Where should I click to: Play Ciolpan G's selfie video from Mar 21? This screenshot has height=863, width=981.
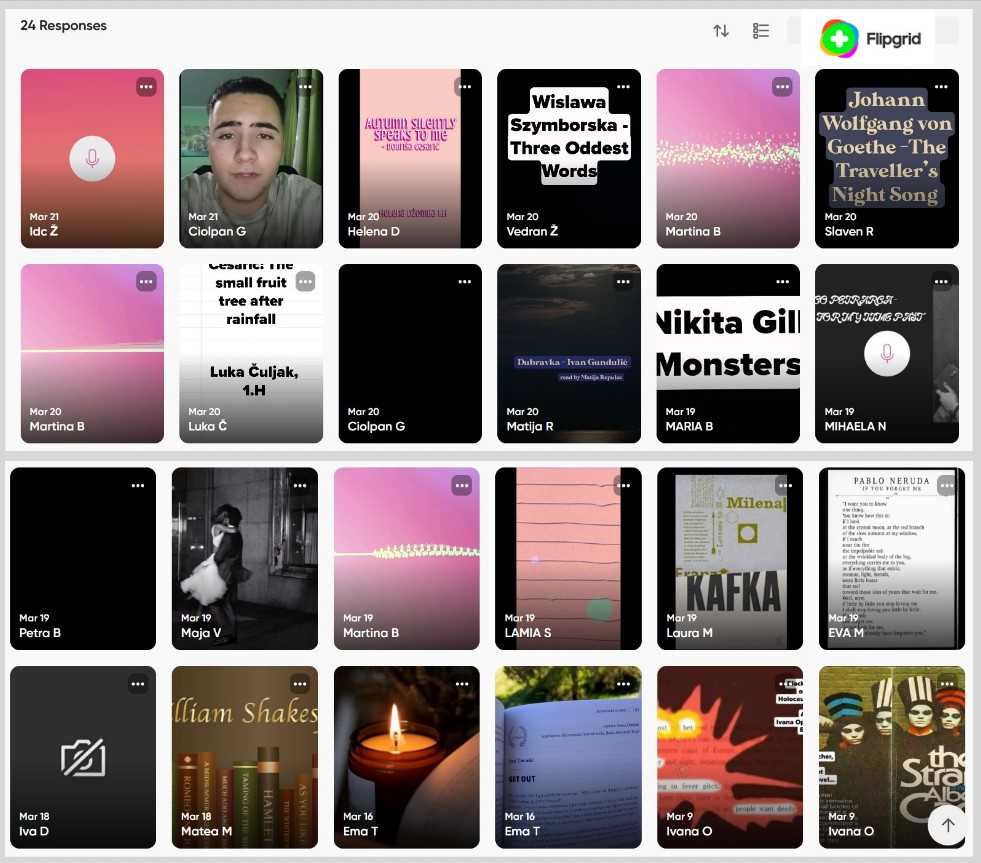coord(251,158)
